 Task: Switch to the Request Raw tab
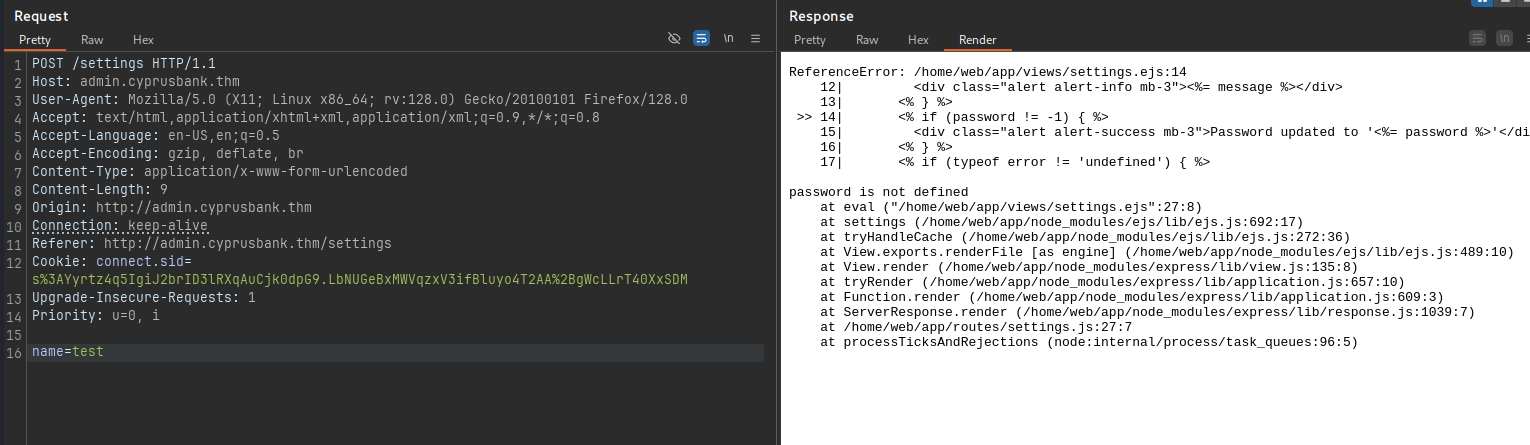pos(92,40)
